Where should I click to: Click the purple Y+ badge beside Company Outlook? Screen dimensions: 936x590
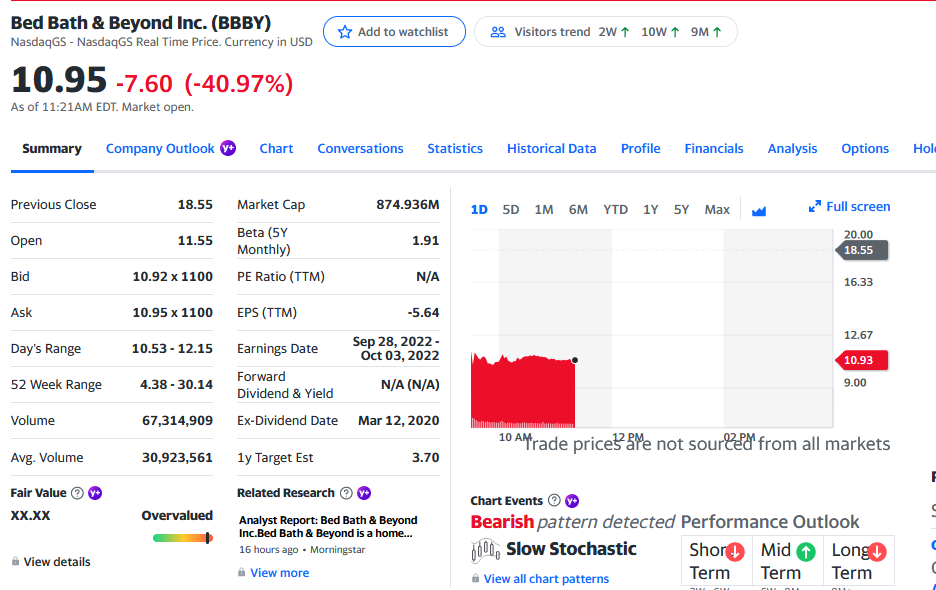tap(228, 148)
